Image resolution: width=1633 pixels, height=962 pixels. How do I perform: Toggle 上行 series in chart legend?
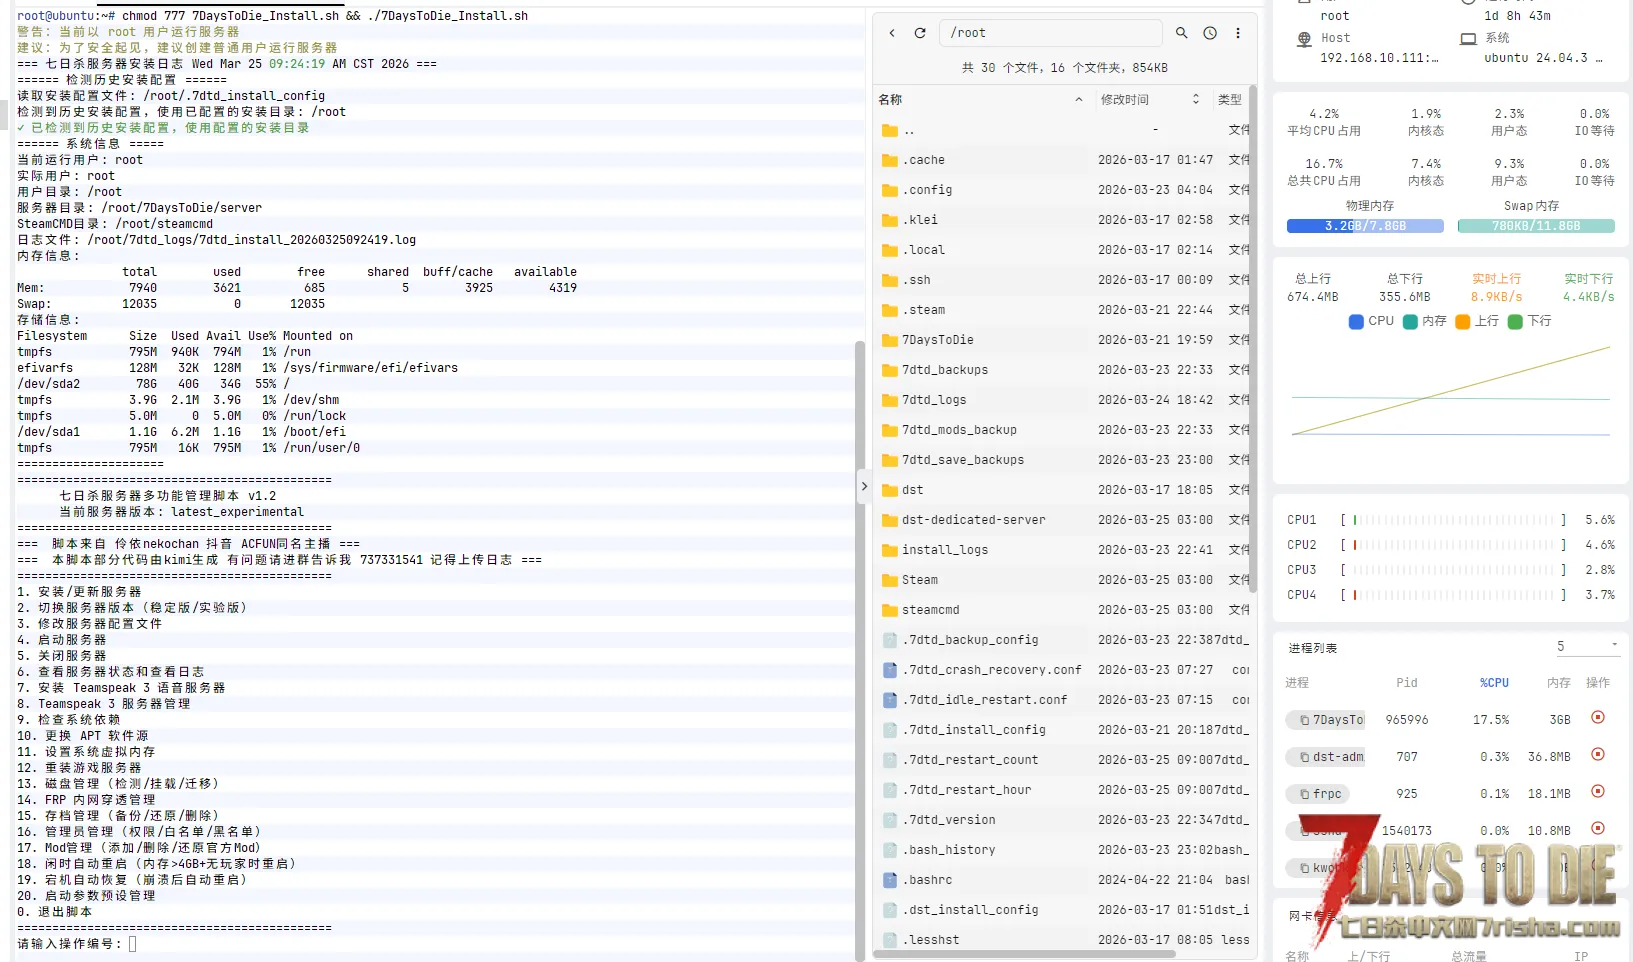coord(1477,321)
